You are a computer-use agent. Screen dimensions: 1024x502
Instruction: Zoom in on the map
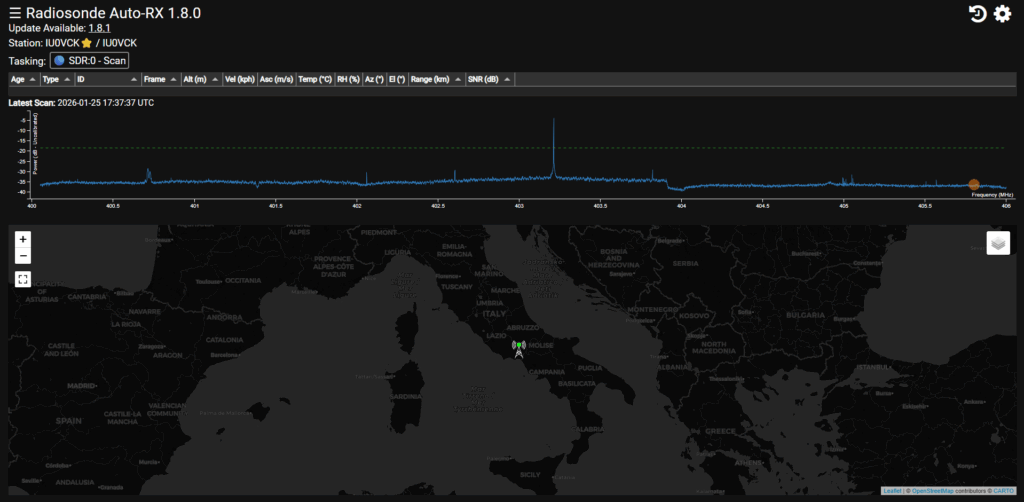tap(23, 239)
